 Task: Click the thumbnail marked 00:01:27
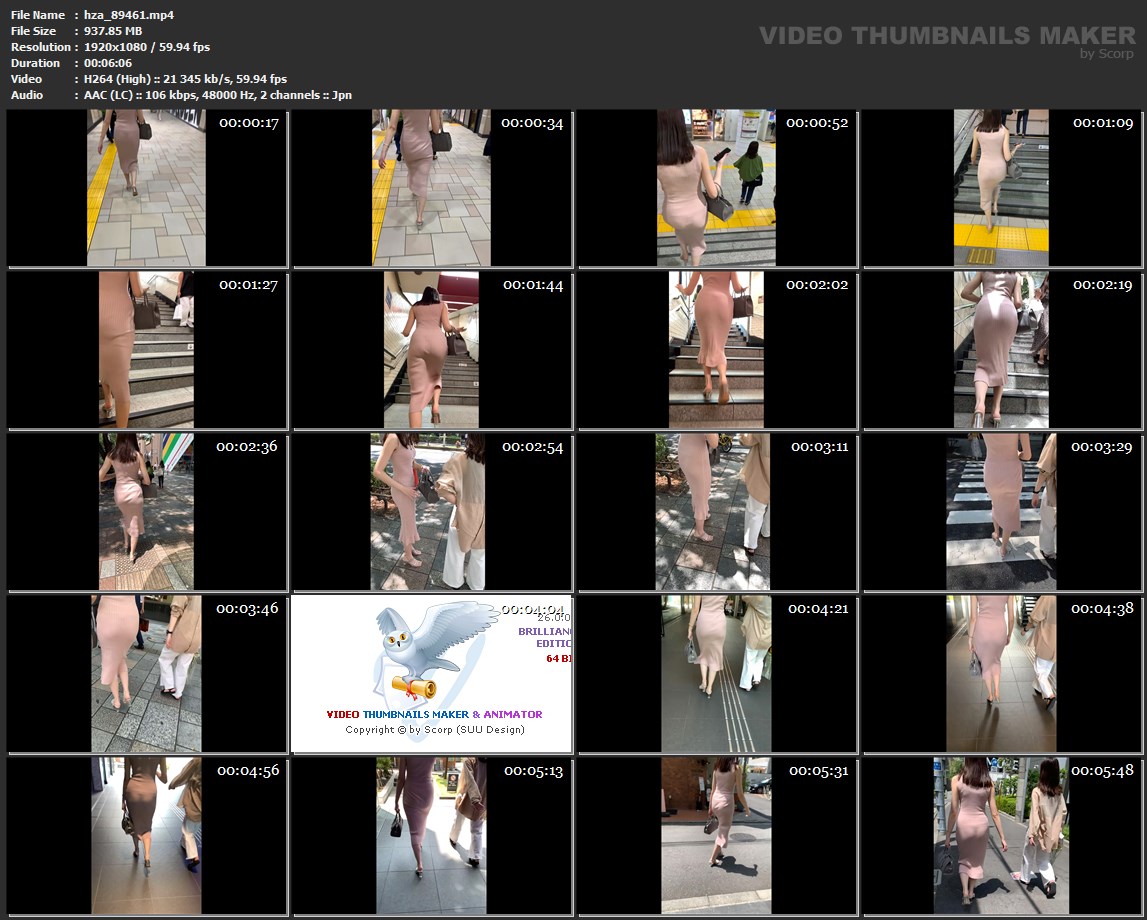pyautogui.click(x=146, y=350)
